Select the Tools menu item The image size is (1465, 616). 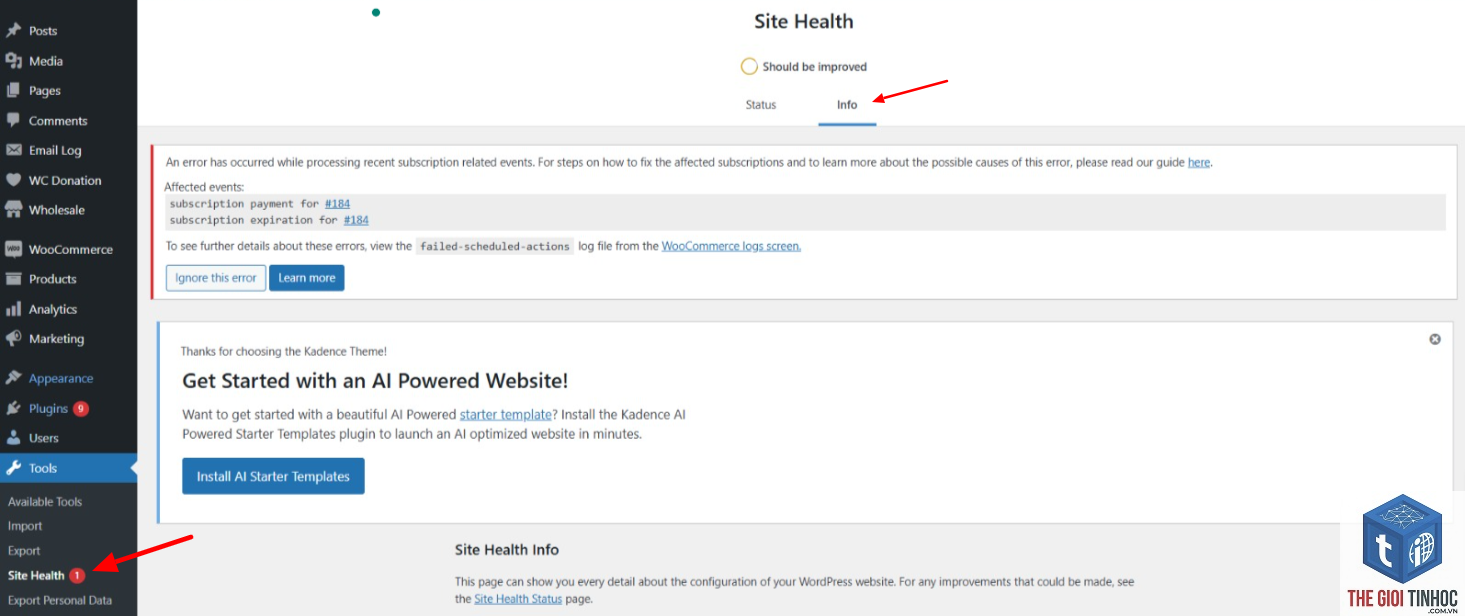tap(68, 468)
